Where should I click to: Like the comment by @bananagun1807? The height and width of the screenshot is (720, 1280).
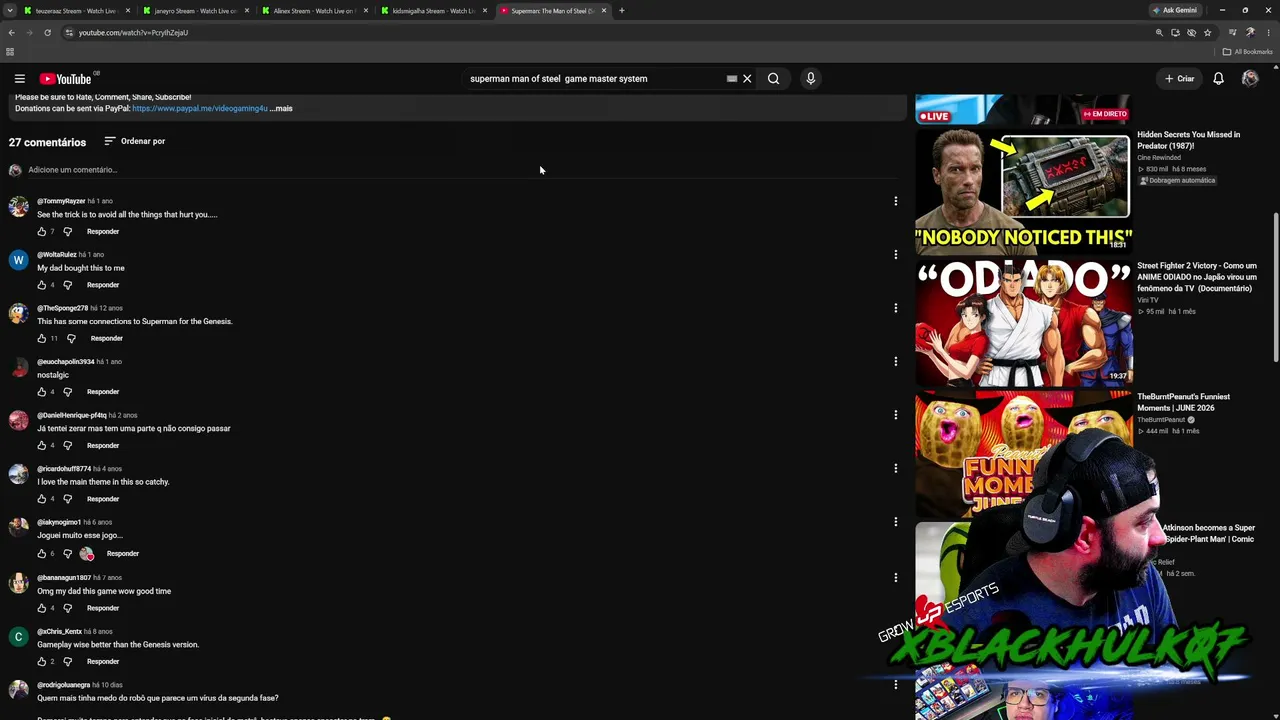click(42, 608)
